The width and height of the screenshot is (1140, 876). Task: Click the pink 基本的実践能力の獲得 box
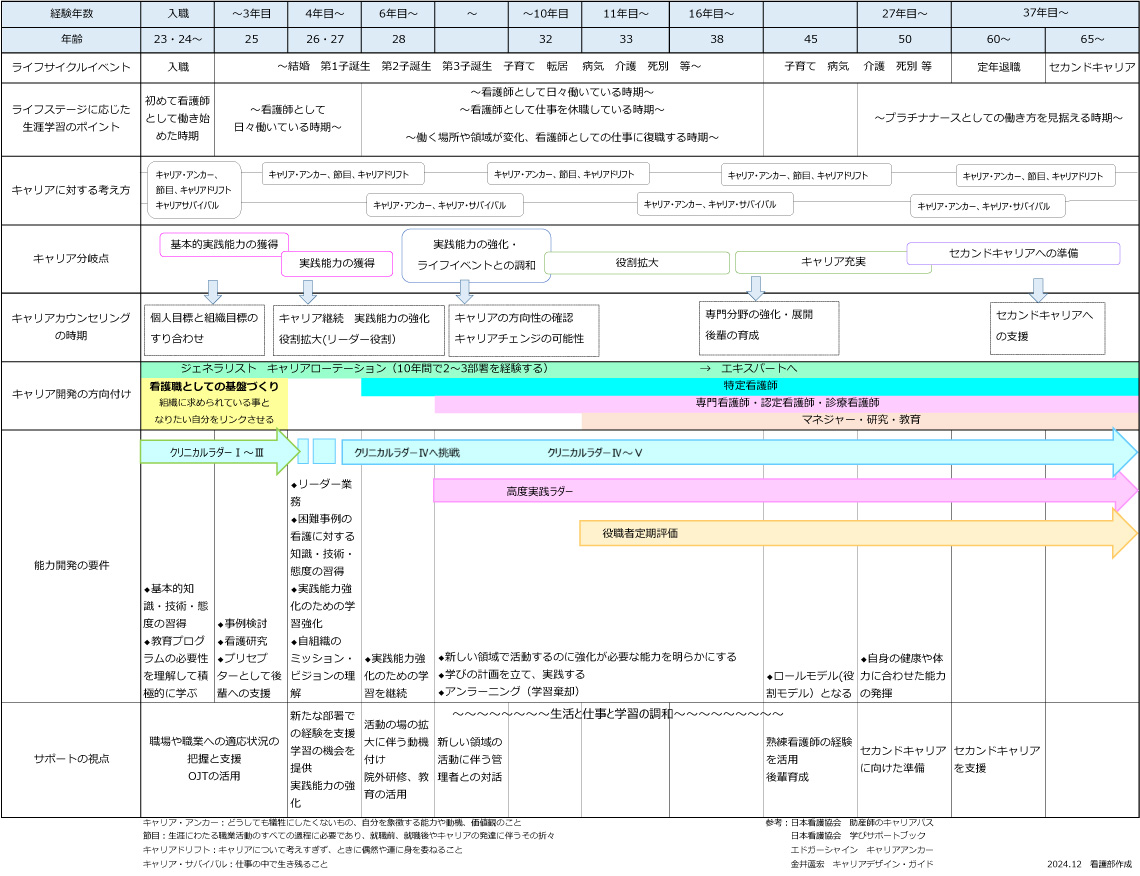pyautogui.click(x=224, y=244)
